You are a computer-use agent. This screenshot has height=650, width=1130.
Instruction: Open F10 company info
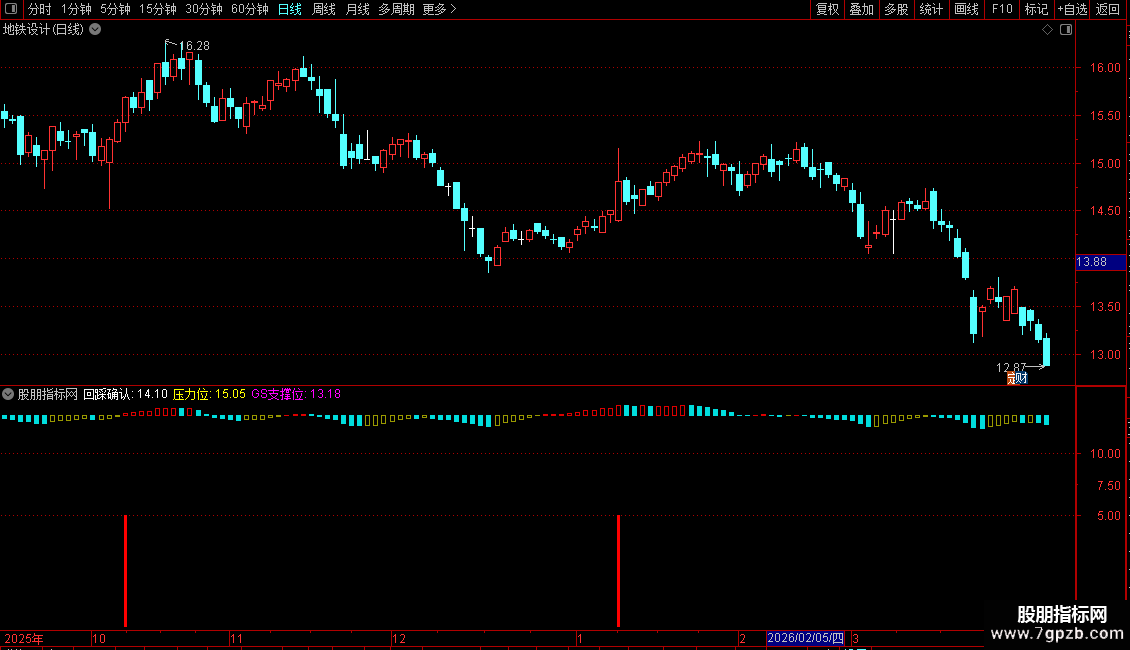point(1002,9)
